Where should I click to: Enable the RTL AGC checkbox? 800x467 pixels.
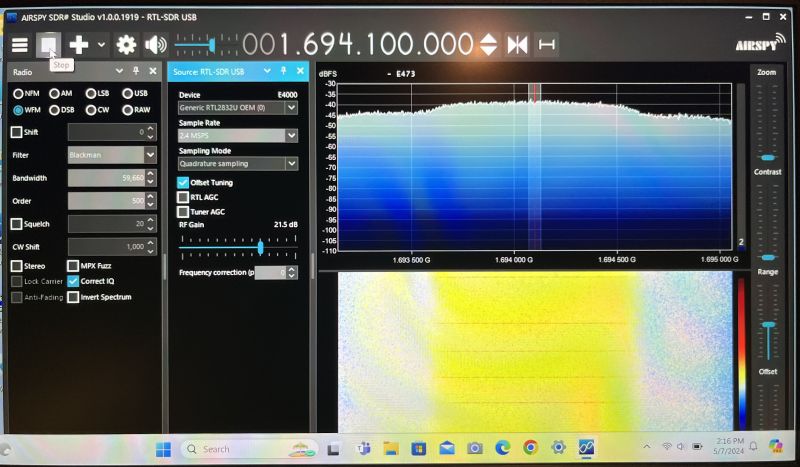click(183, 197)
